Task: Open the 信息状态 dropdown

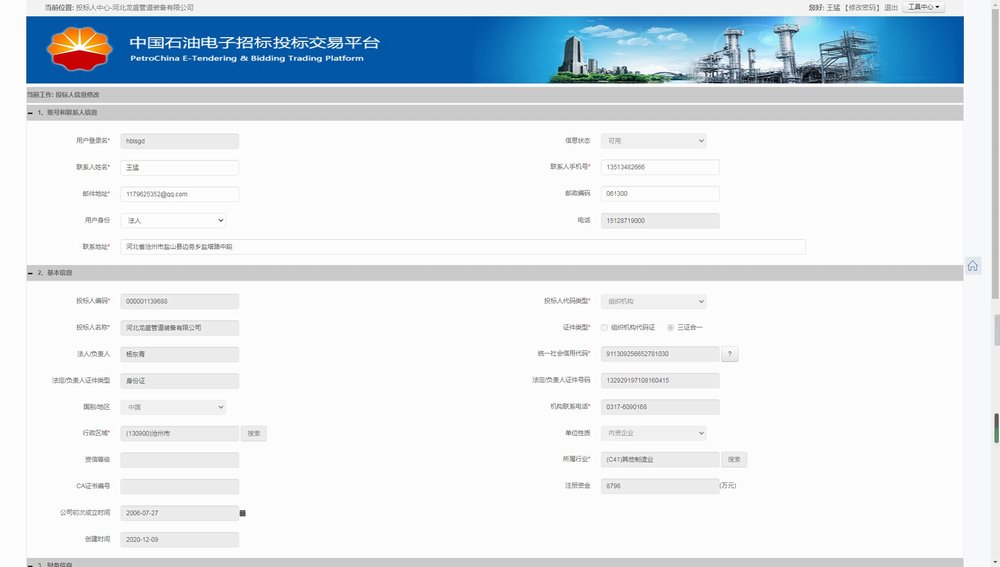Action: [654, 141]
